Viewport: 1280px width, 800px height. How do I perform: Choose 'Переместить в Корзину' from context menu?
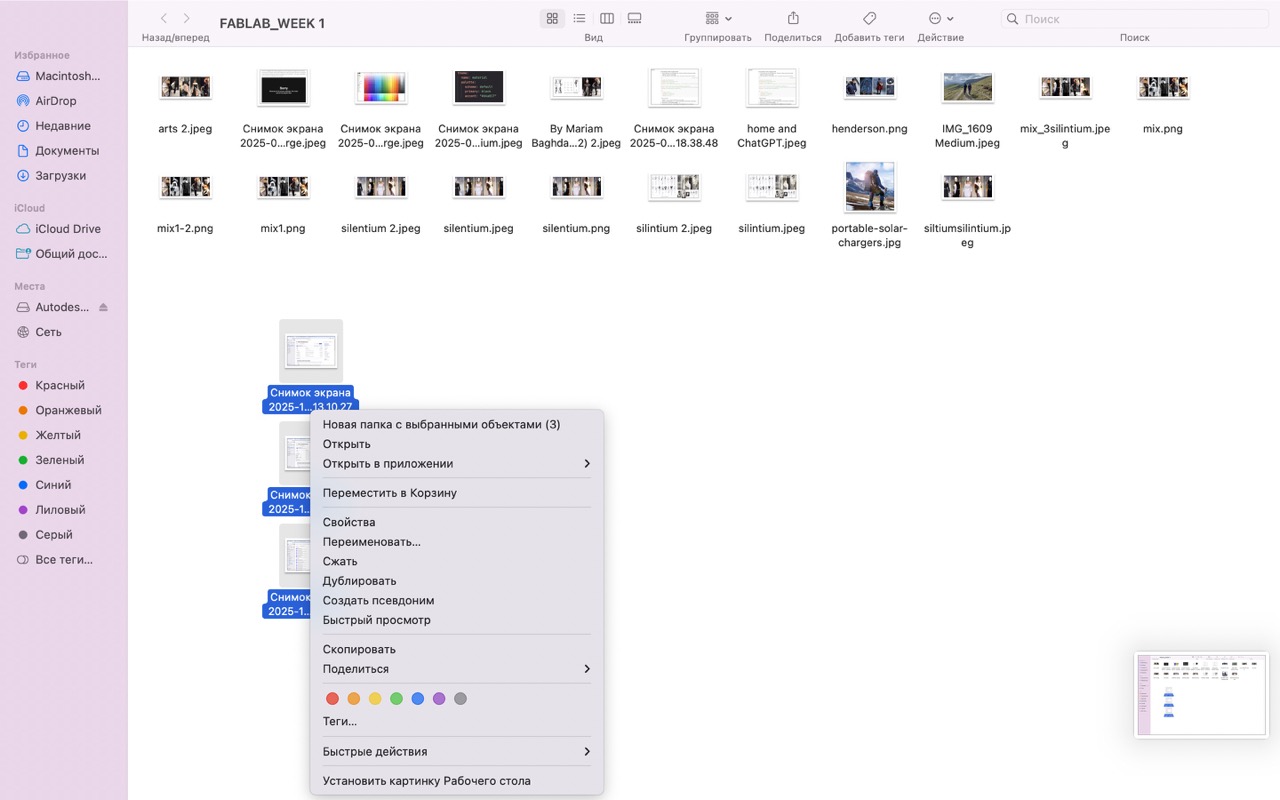[390, 493]
